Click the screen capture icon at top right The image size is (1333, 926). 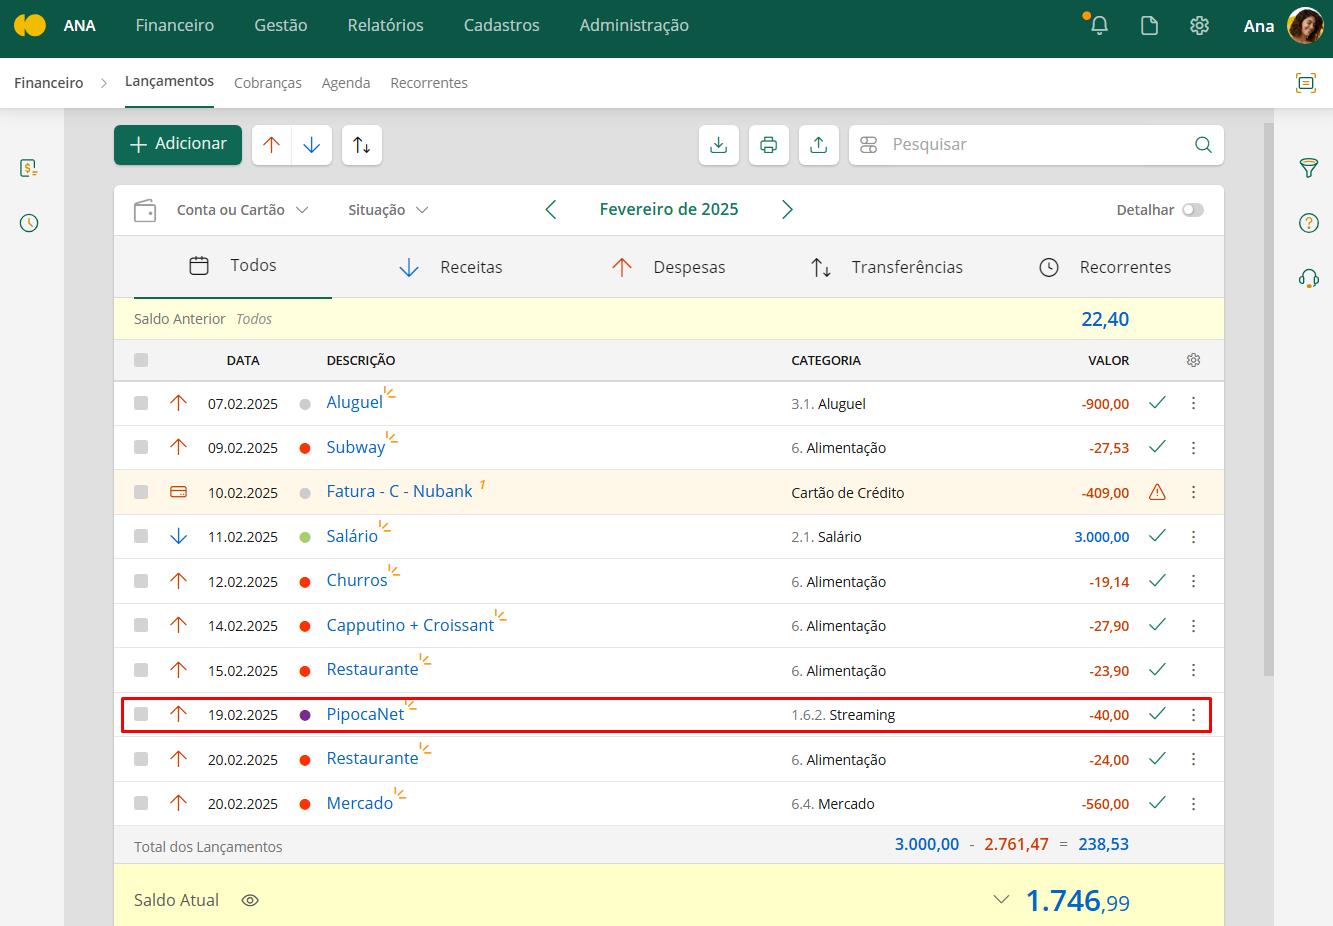[1305, 83]
